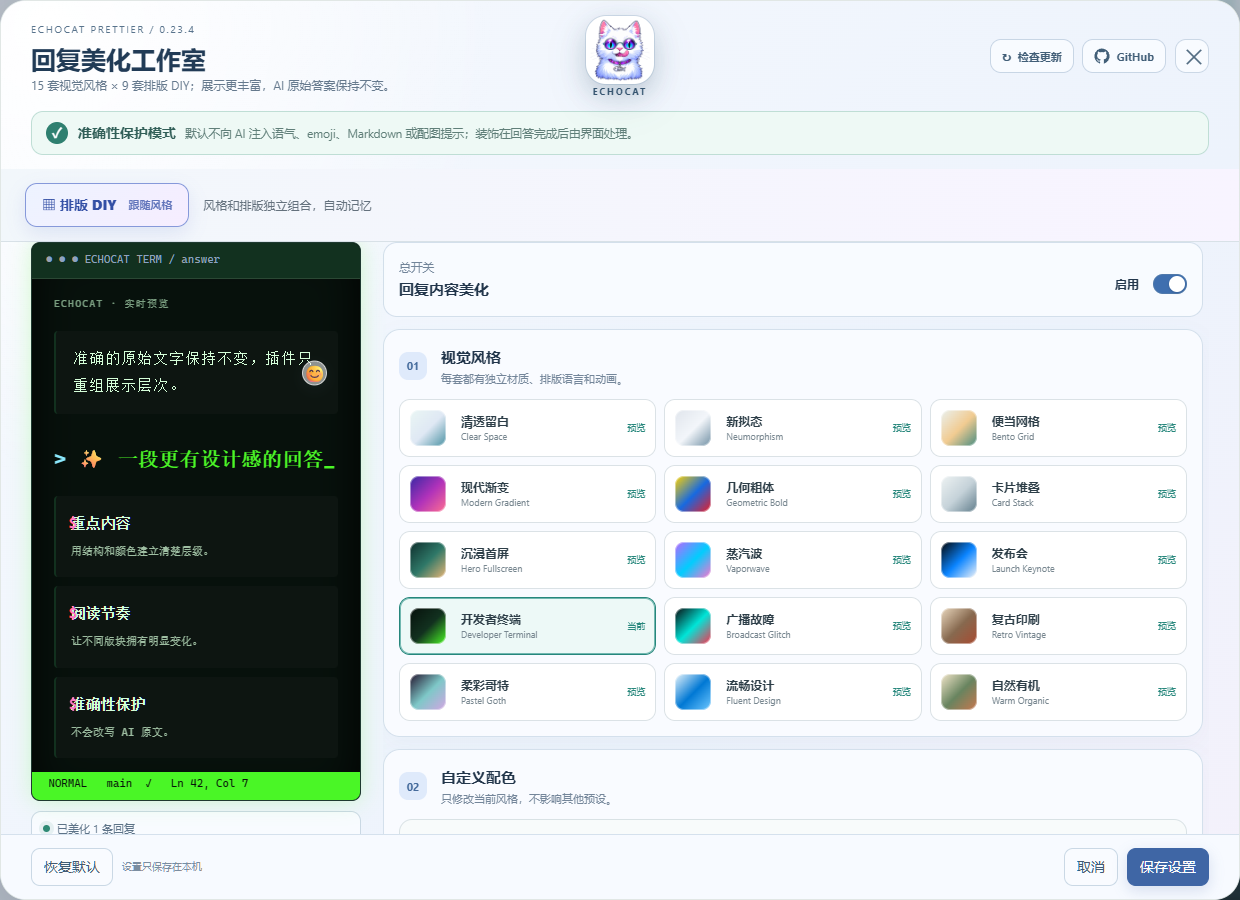Click 'Ln 42, Col 7' in status bar
This screenshot has height=900, width=1240.
click(x=209, y=784)
